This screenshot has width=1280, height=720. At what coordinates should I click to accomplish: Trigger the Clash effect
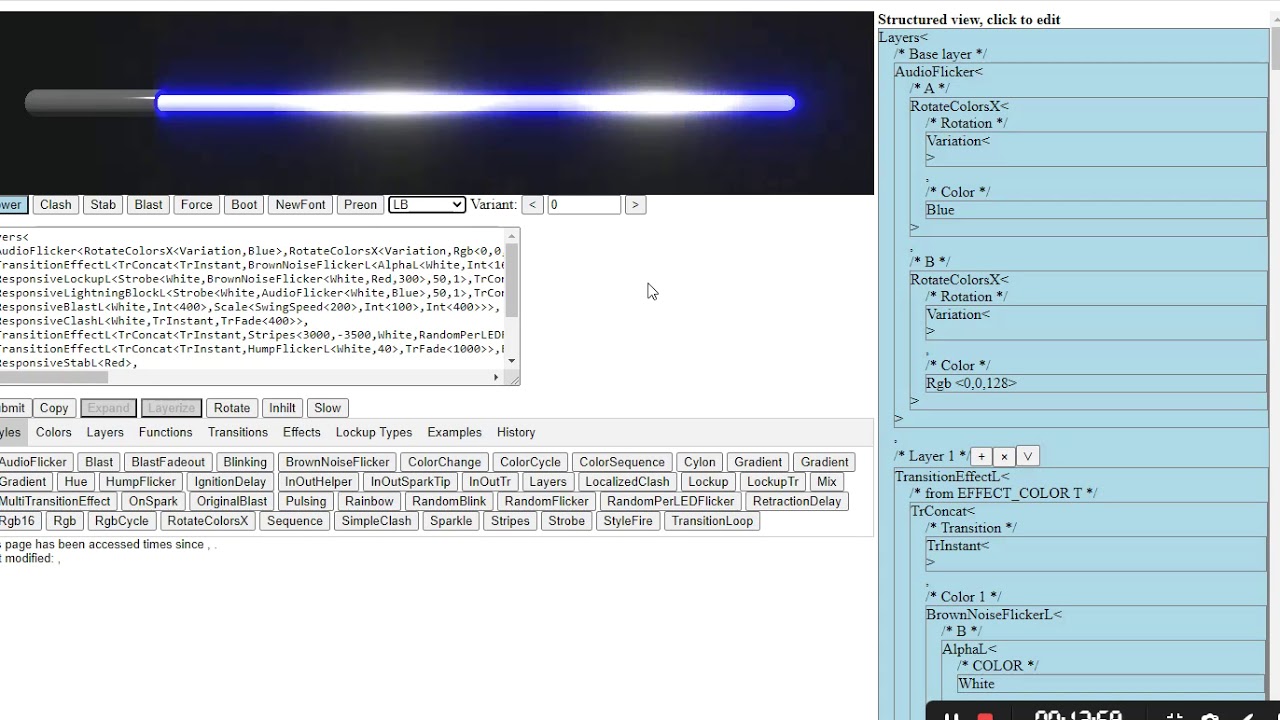point(56,205)
